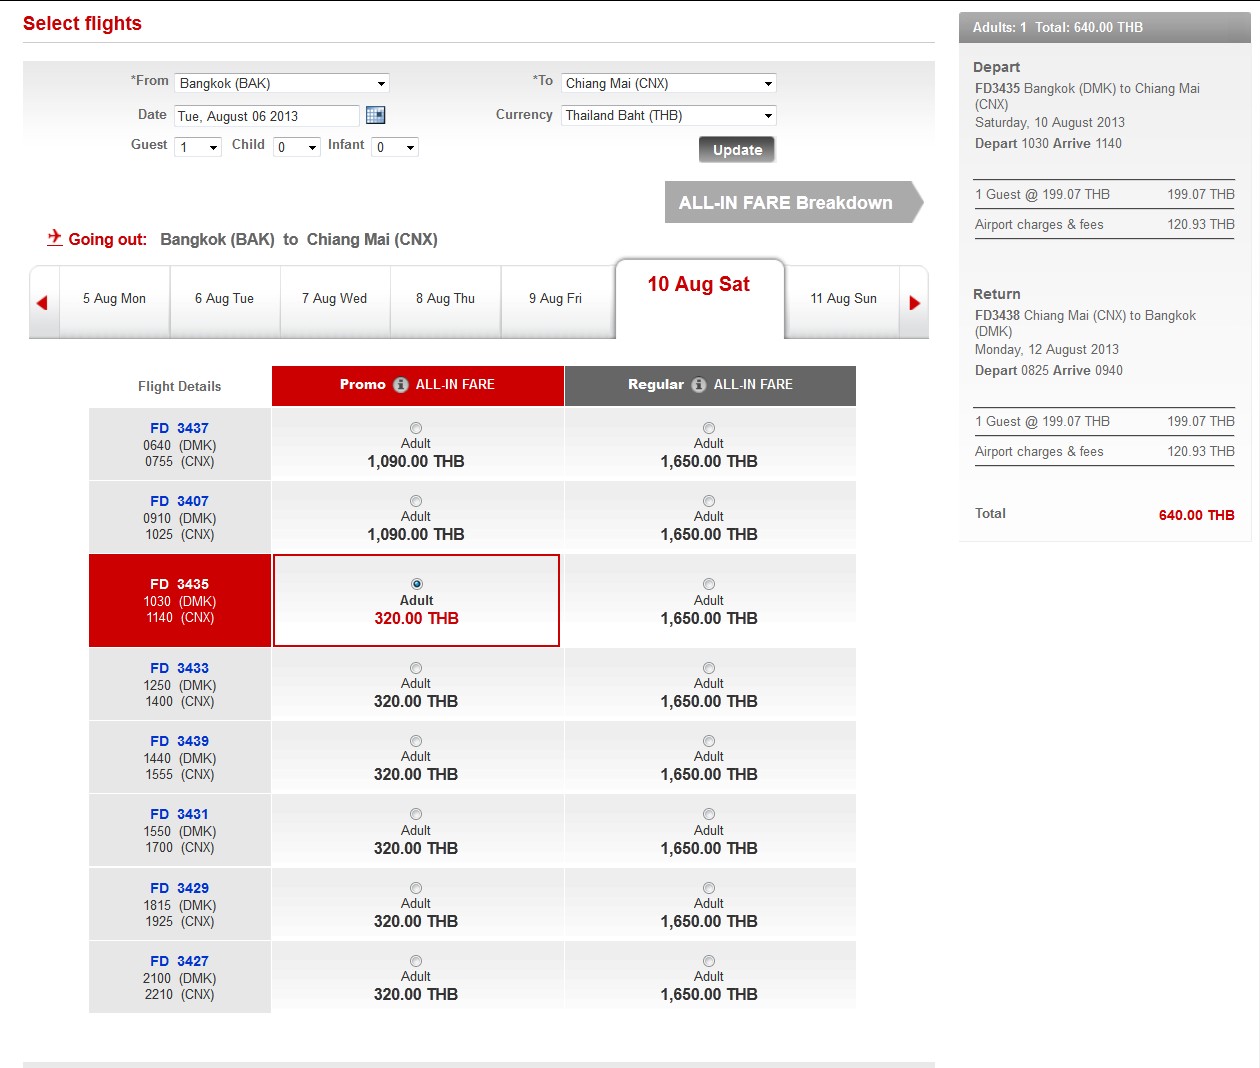Open flight FD 3427 details link
The height and width of the screenshot is (1068, 1260).
click(x=180, y=961)
